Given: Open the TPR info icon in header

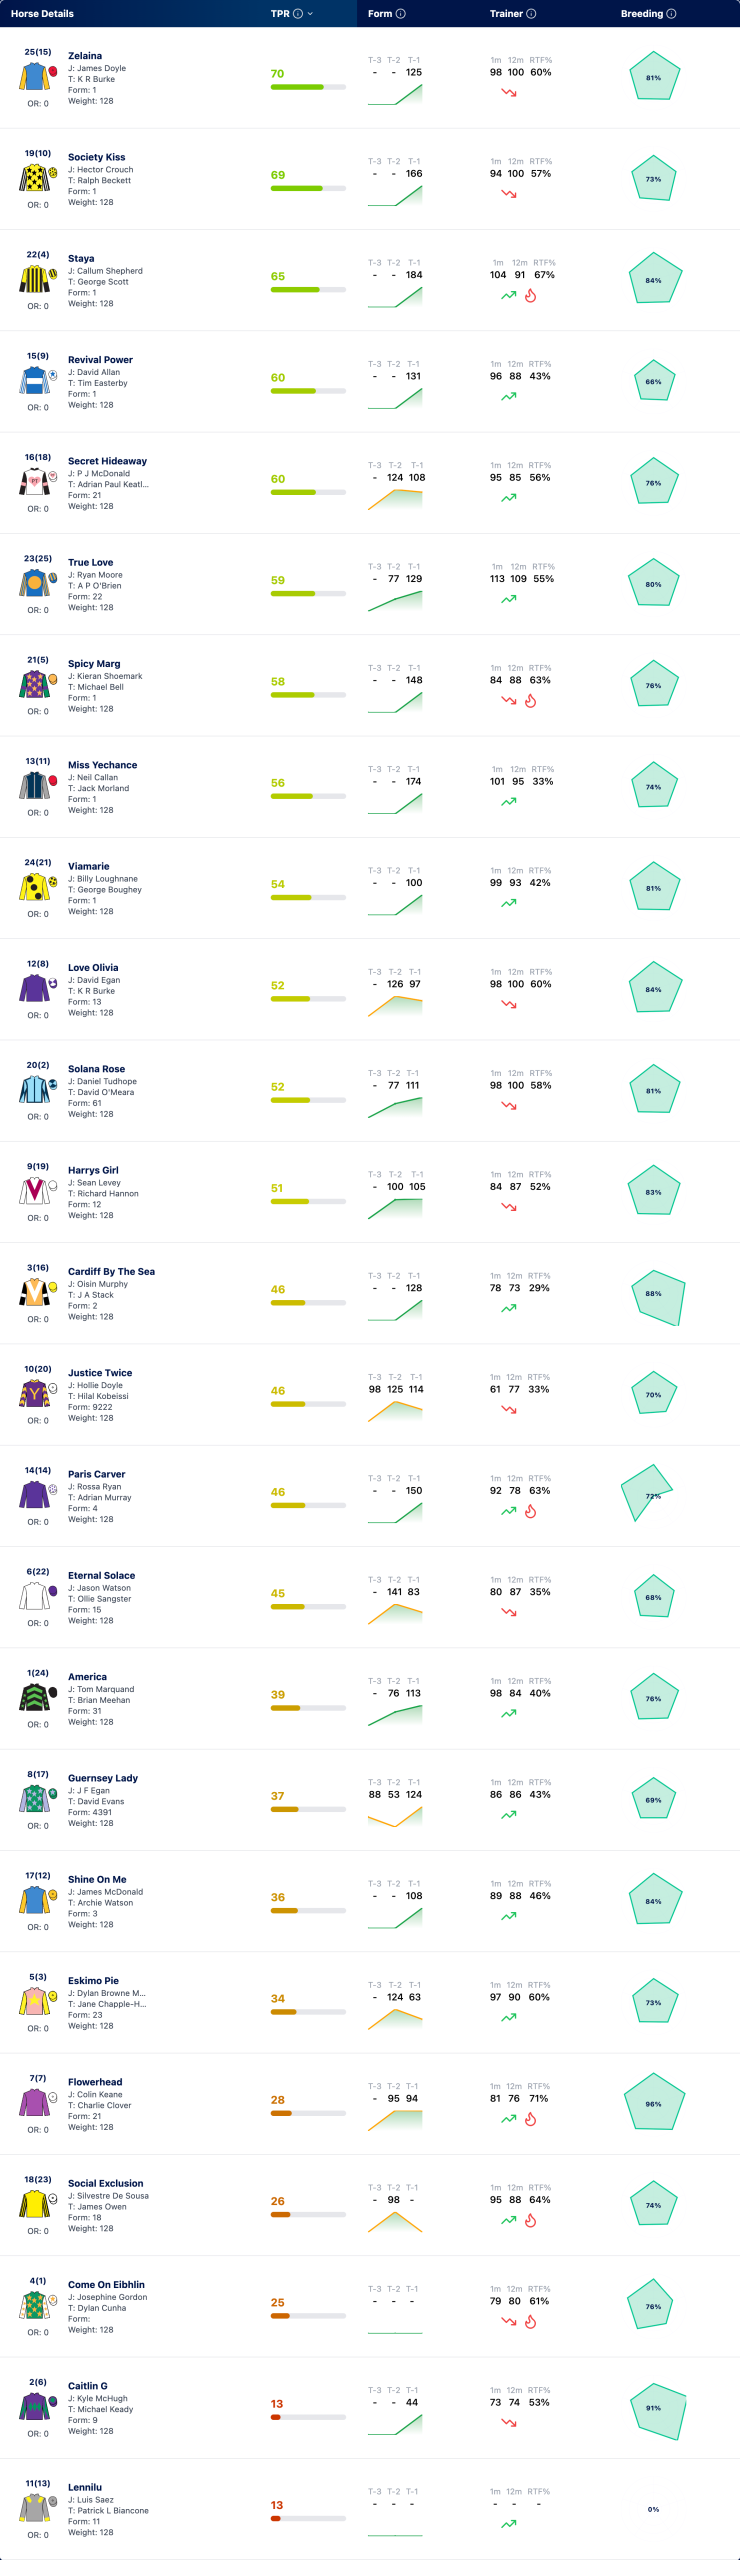Looking at the screenshot, I should 298,14.
